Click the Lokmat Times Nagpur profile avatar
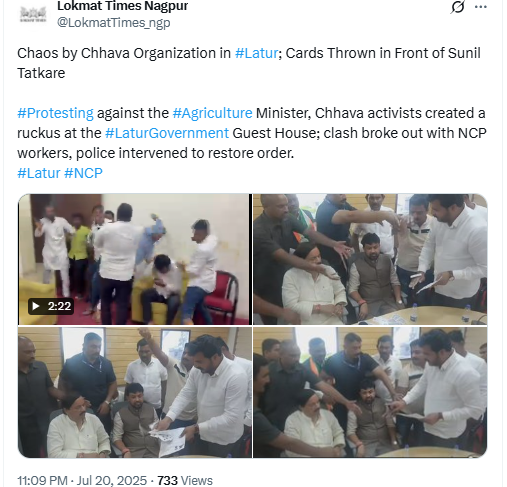Image resolution: width=507 pixels, height=487 pixels. pyautogui.click(x=33, y=15)
